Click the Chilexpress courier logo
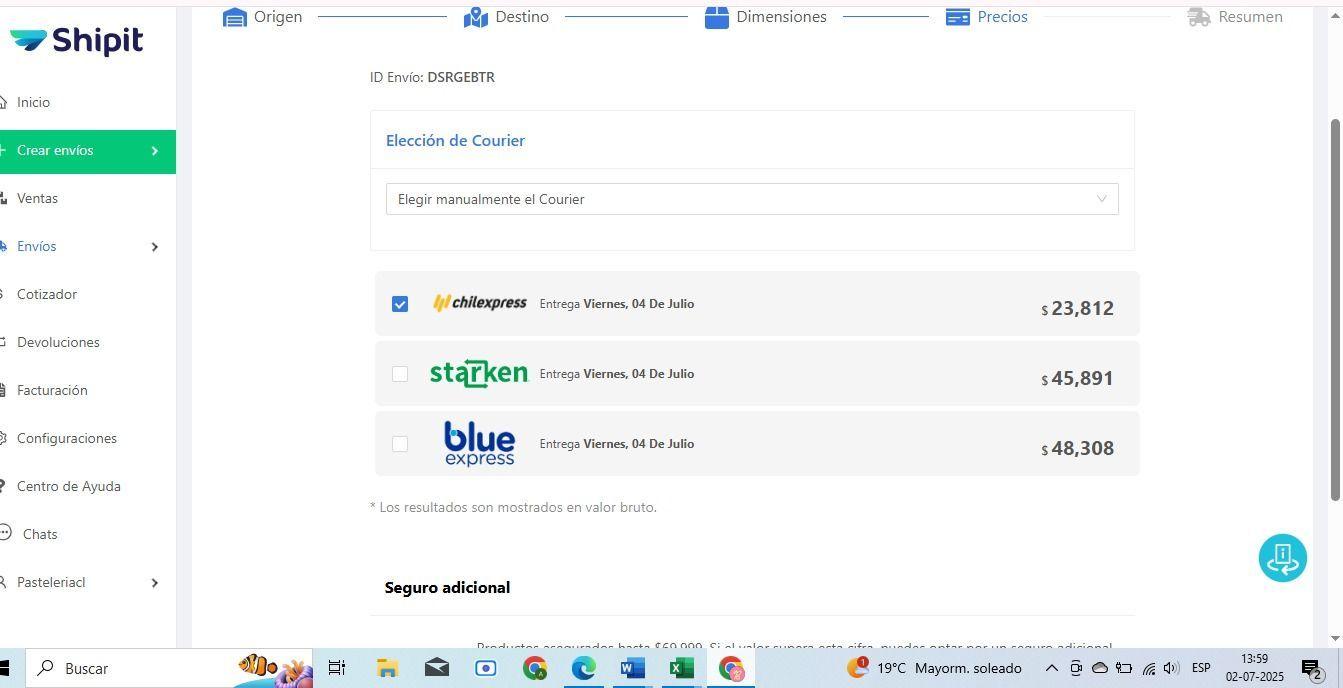The height and width of the screenshot is (688, 1343). [x=479, y=303]
